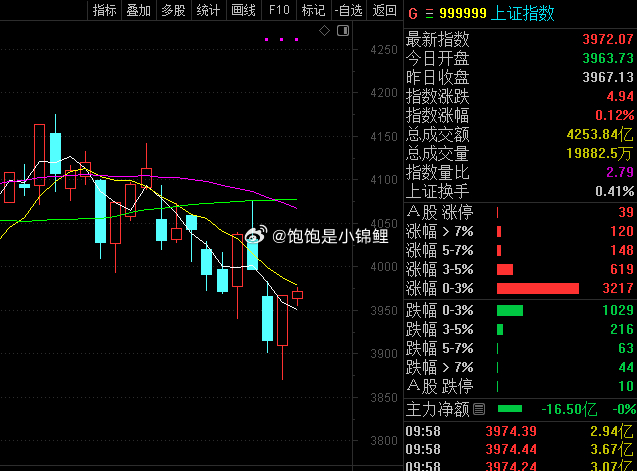Screen dimensions: 637x471
Task: Click index percent change 0.12%
Action: (614, 115)
